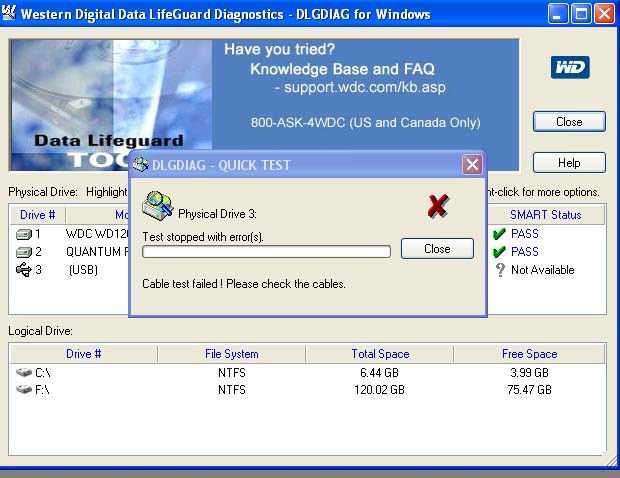
Task: Click the NTFS file system cell for C:\
Action: [x=232, y=372]
